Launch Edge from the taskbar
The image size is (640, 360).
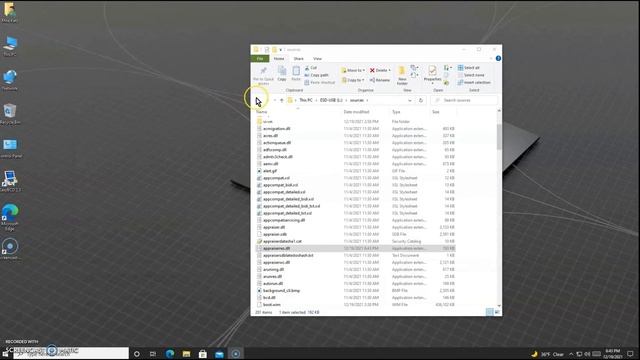[170, 354]
